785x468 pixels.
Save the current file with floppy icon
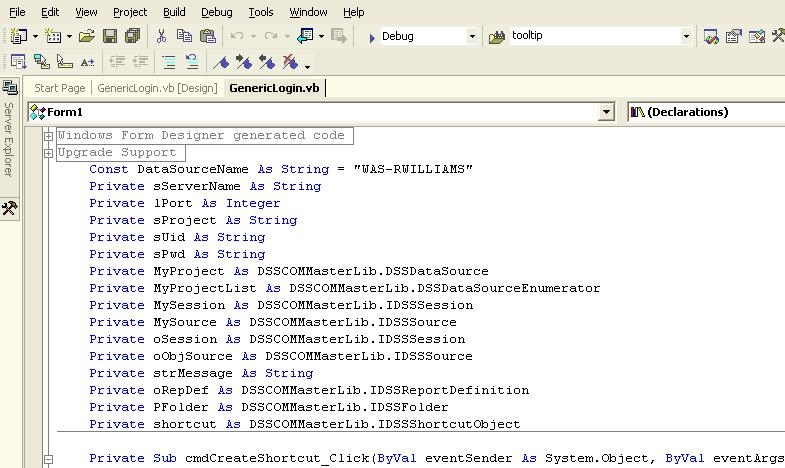[110, 36]
